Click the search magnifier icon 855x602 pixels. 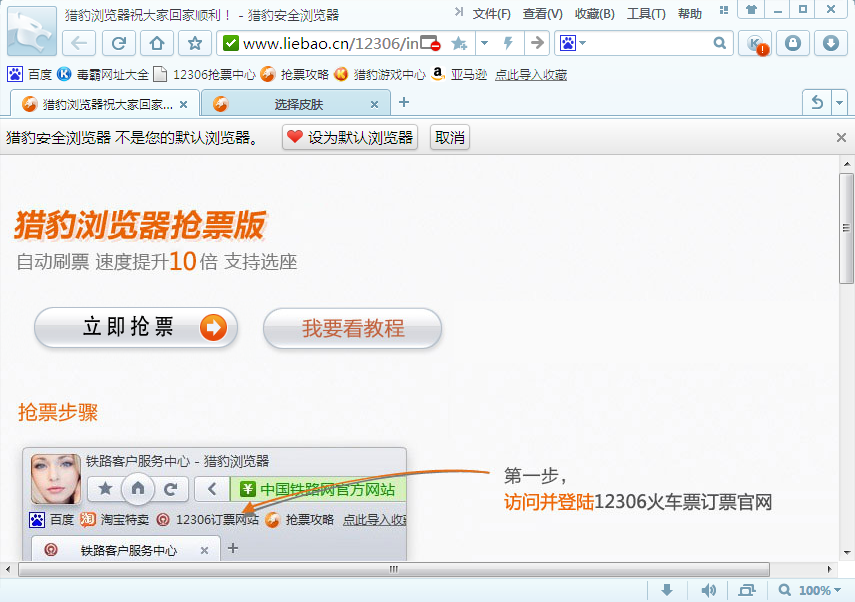pyautogui.click(x=720, y=43)
